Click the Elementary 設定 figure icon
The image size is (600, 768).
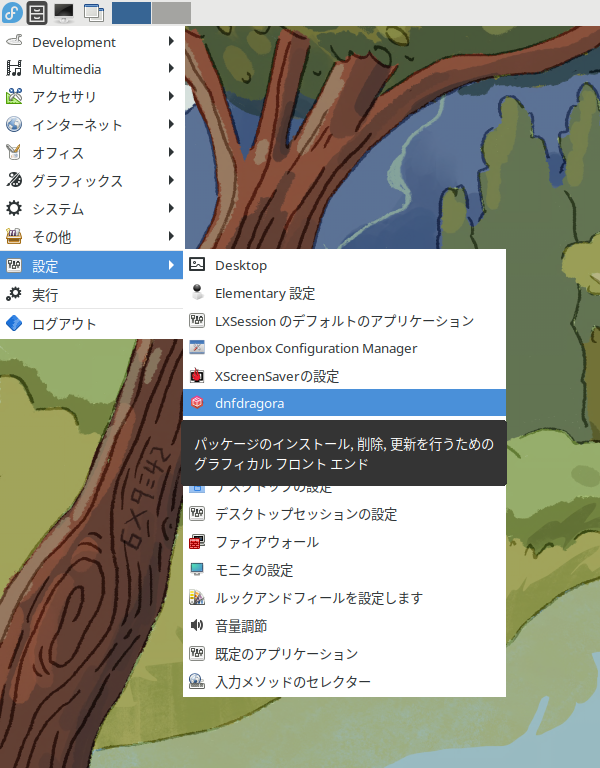[197, 292]
